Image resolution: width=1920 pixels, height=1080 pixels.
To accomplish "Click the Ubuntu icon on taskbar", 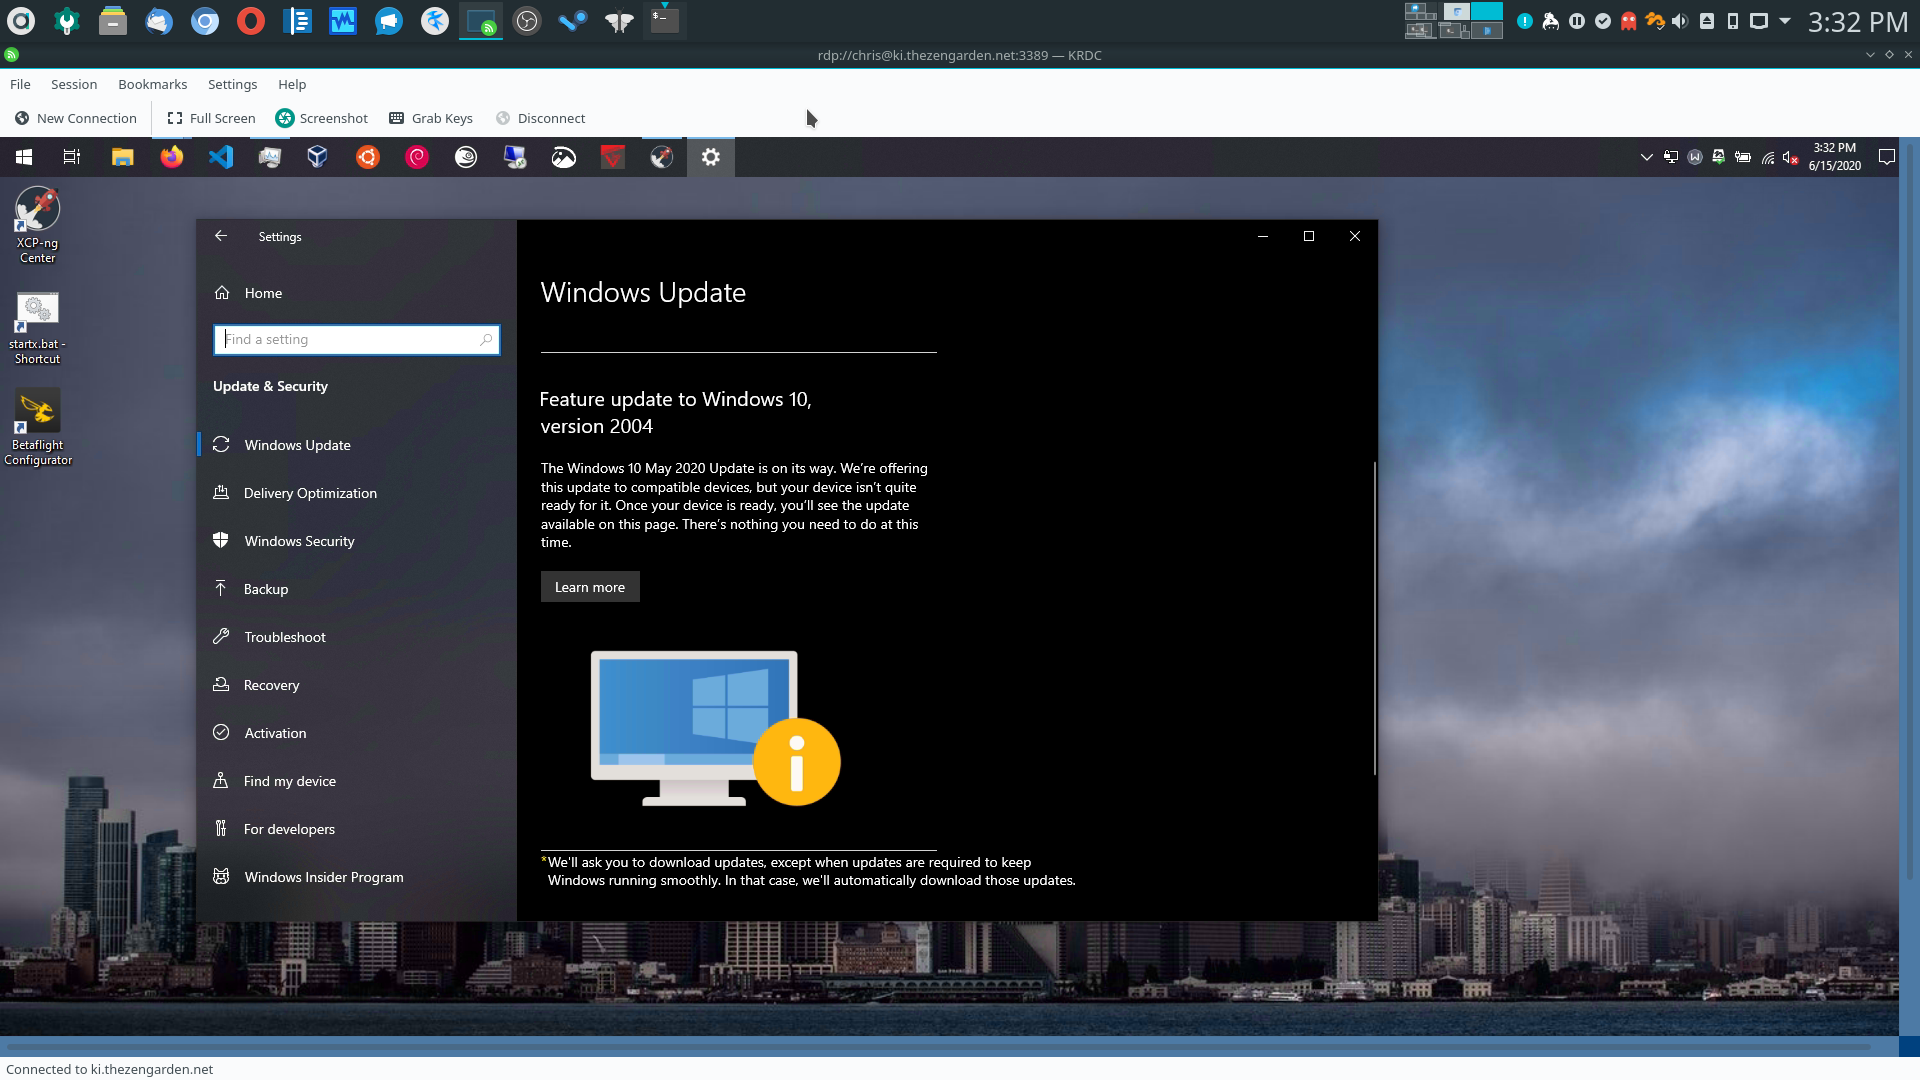I will pyautogui.click(x=368, y=157).
